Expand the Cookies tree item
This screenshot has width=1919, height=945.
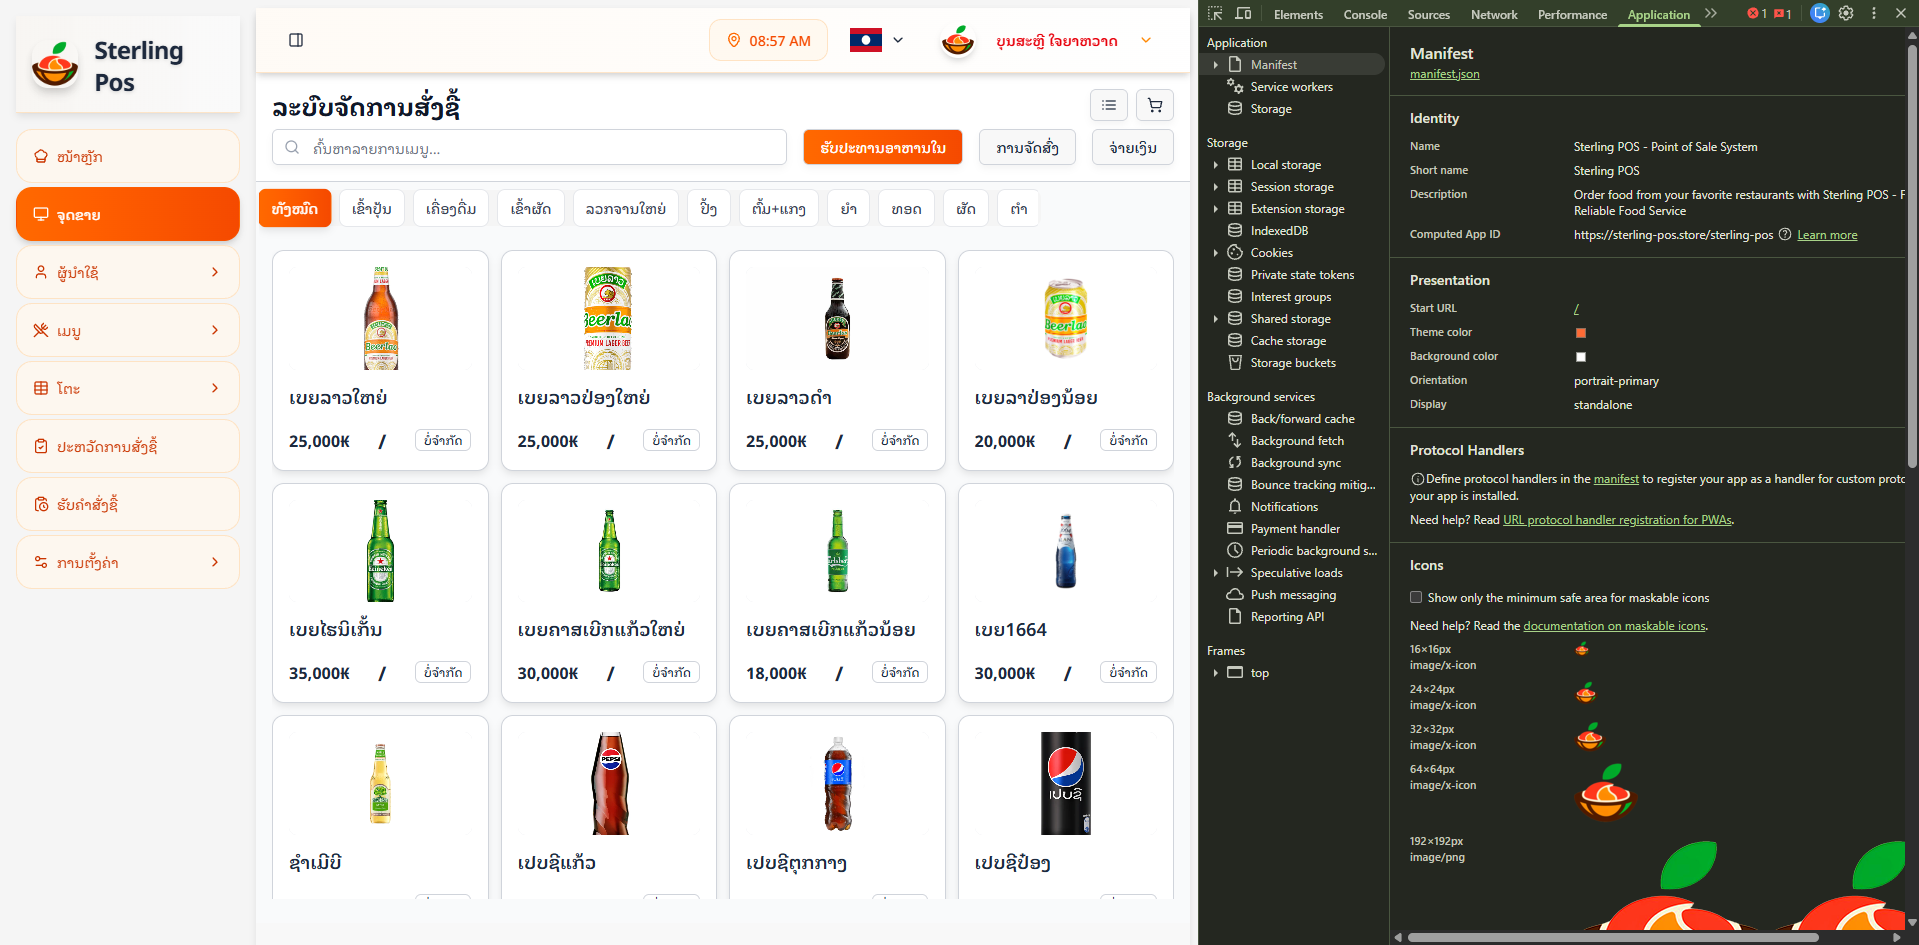coord(1216,253)
